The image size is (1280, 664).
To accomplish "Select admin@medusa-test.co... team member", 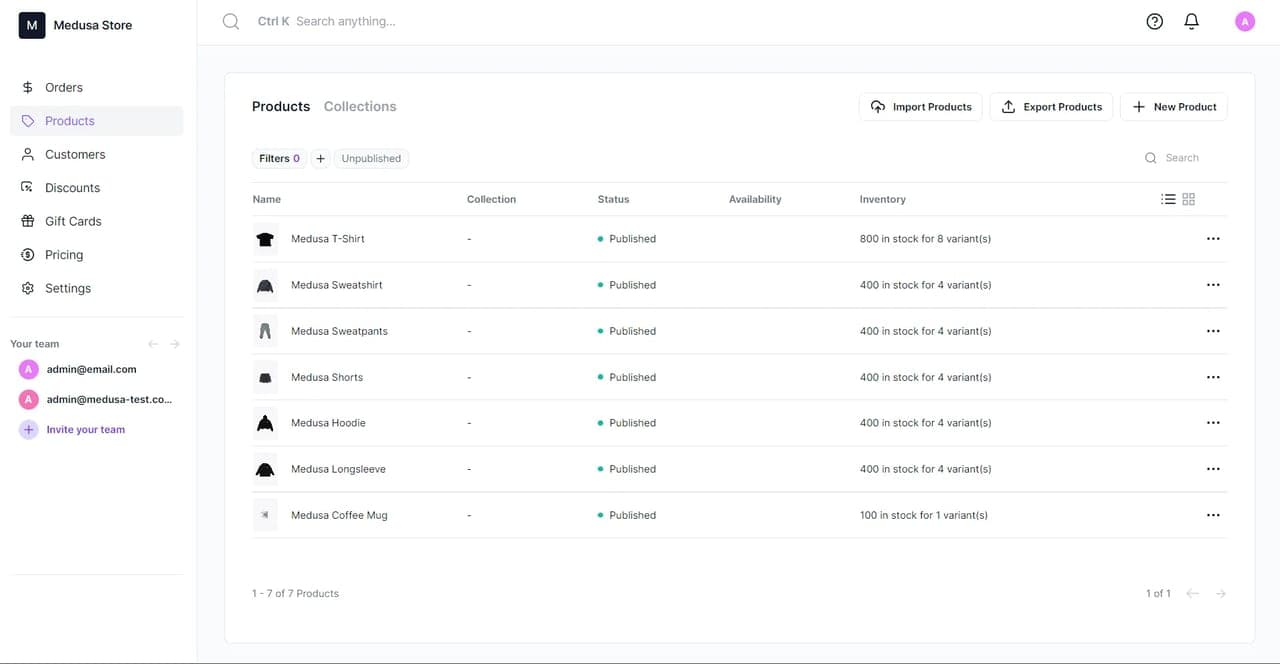I will click(96, 399).
